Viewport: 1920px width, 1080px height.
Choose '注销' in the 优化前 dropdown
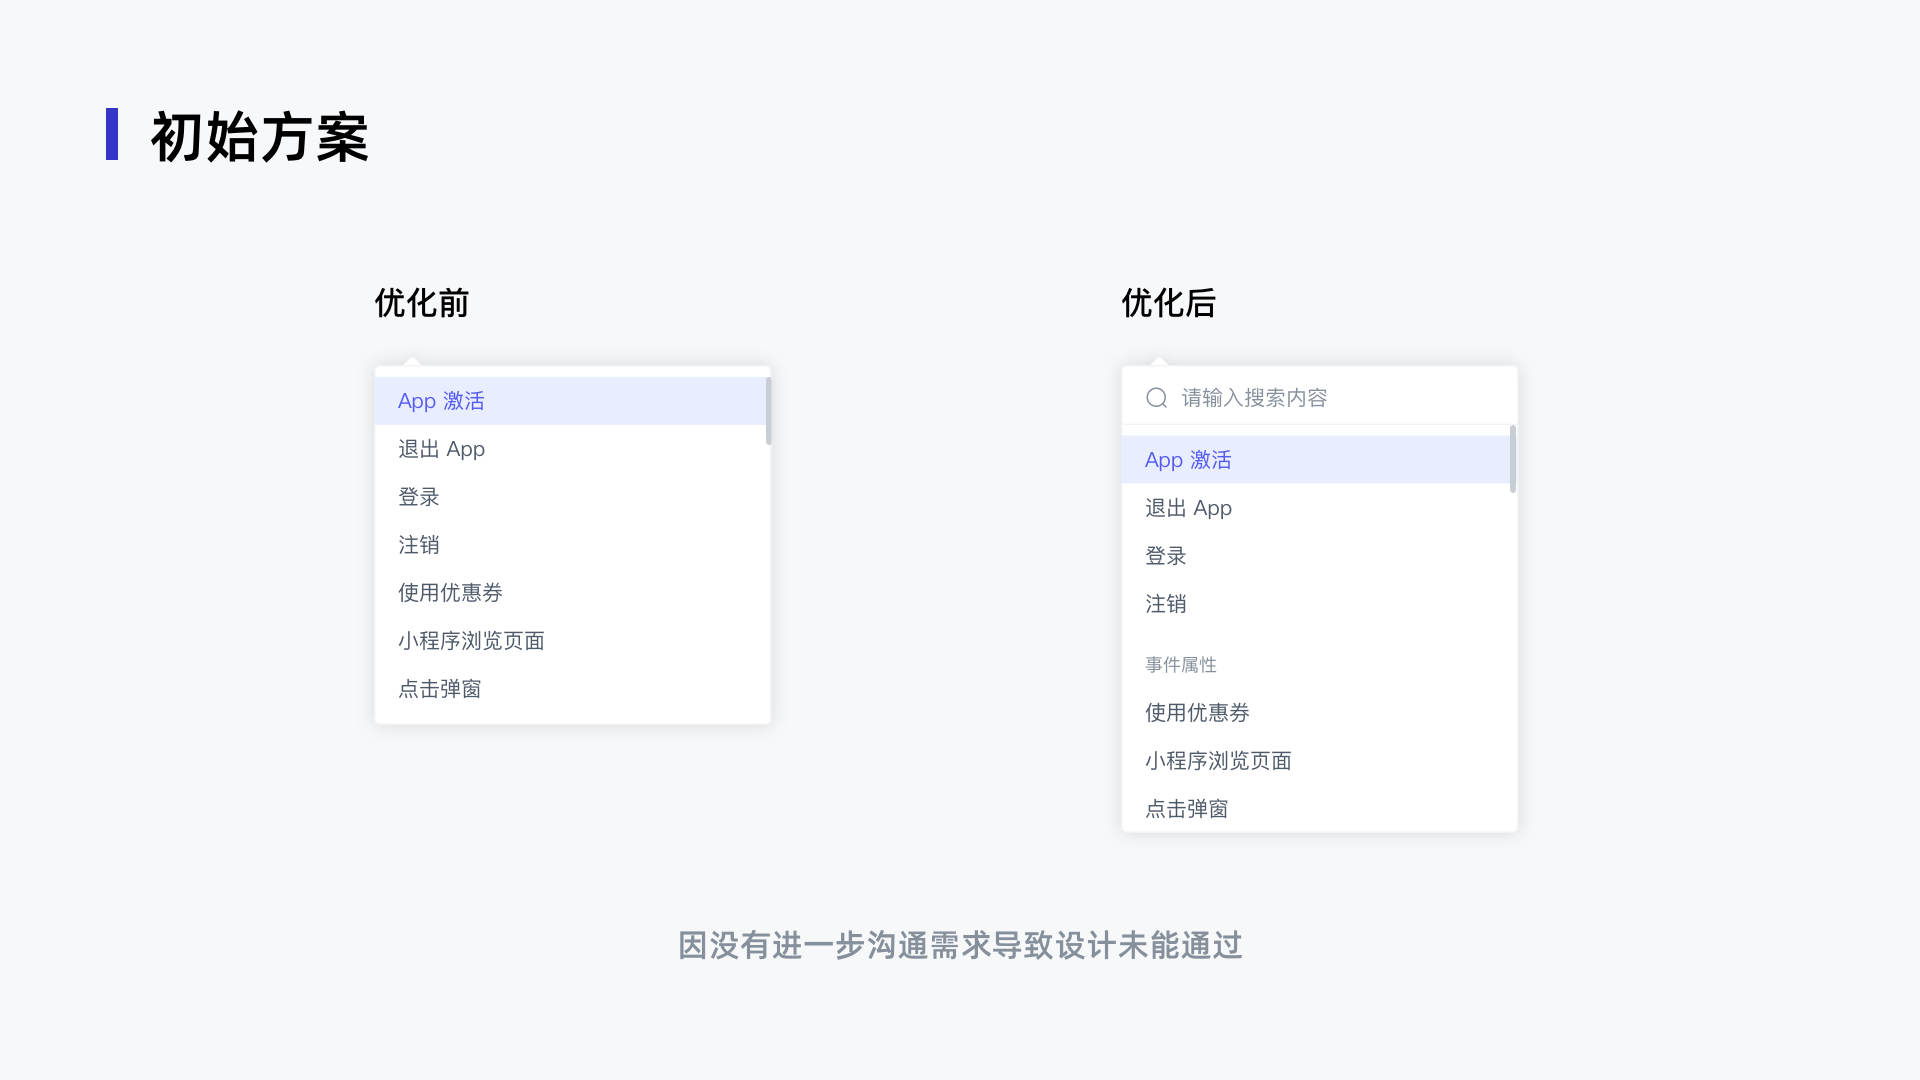419,545
